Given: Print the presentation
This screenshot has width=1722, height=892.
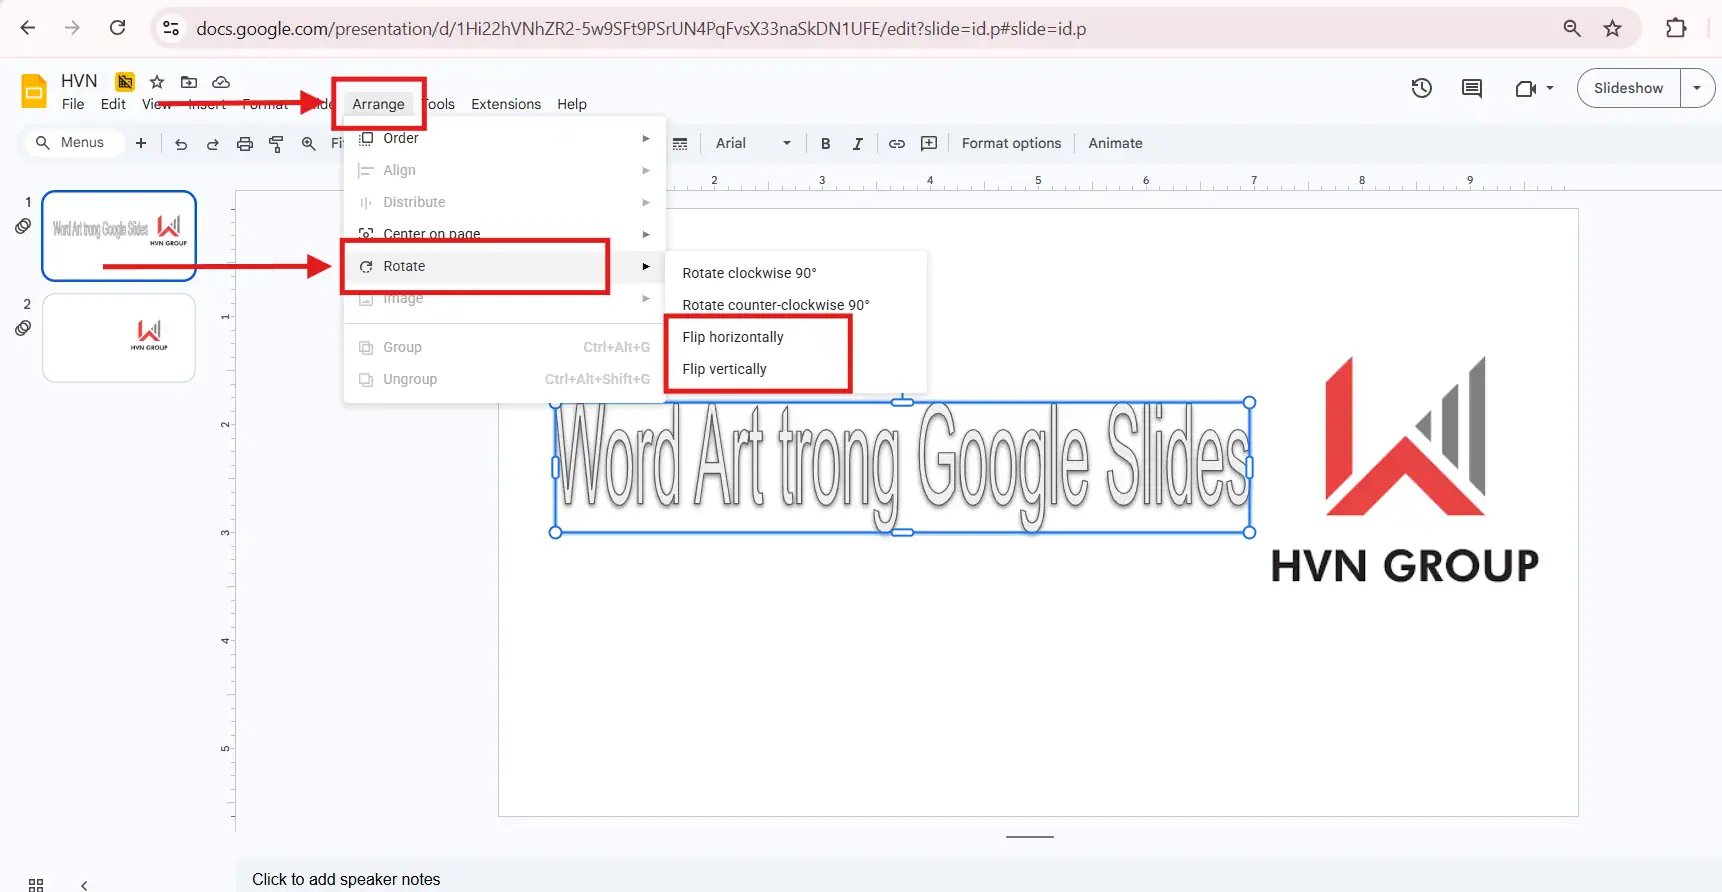Looking at the screenshot, I should pos(245,144).
